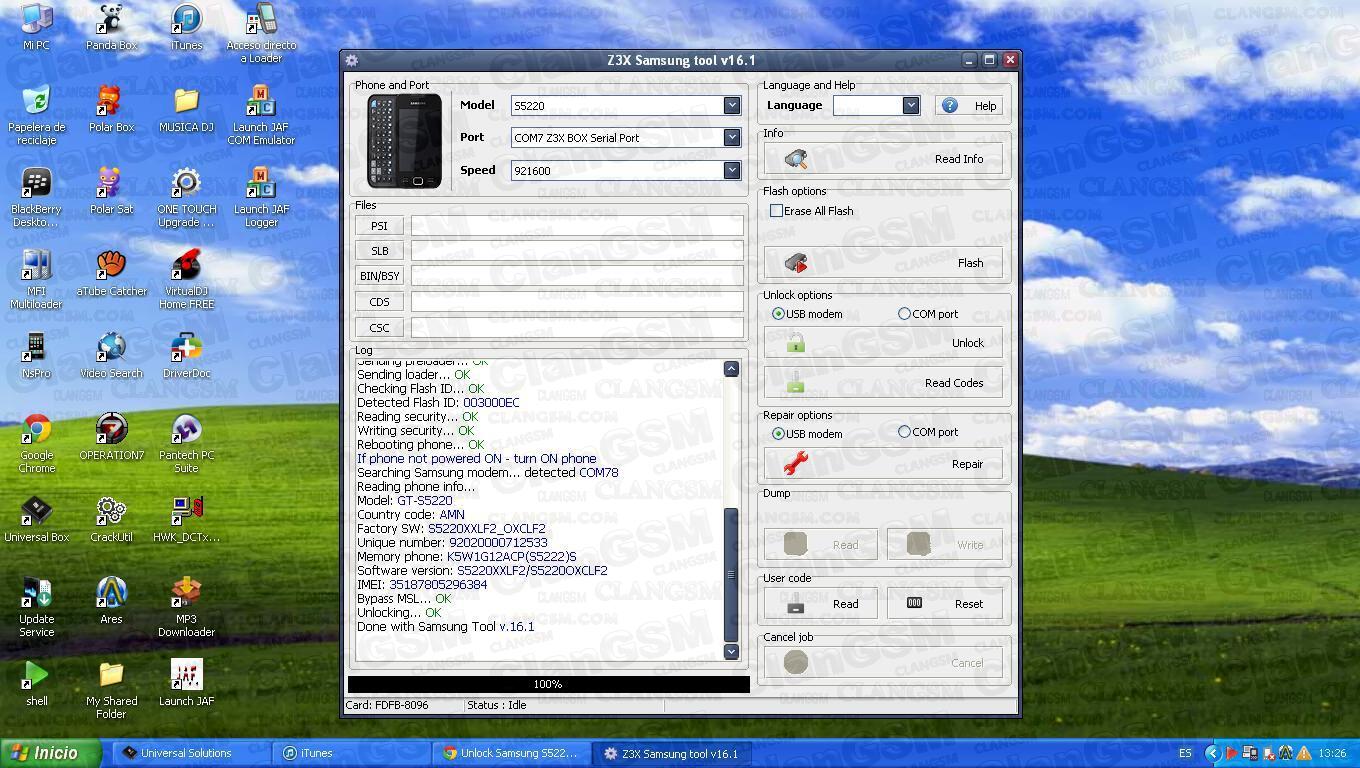Open Launch JAF desktop icon

coord(186,683)
